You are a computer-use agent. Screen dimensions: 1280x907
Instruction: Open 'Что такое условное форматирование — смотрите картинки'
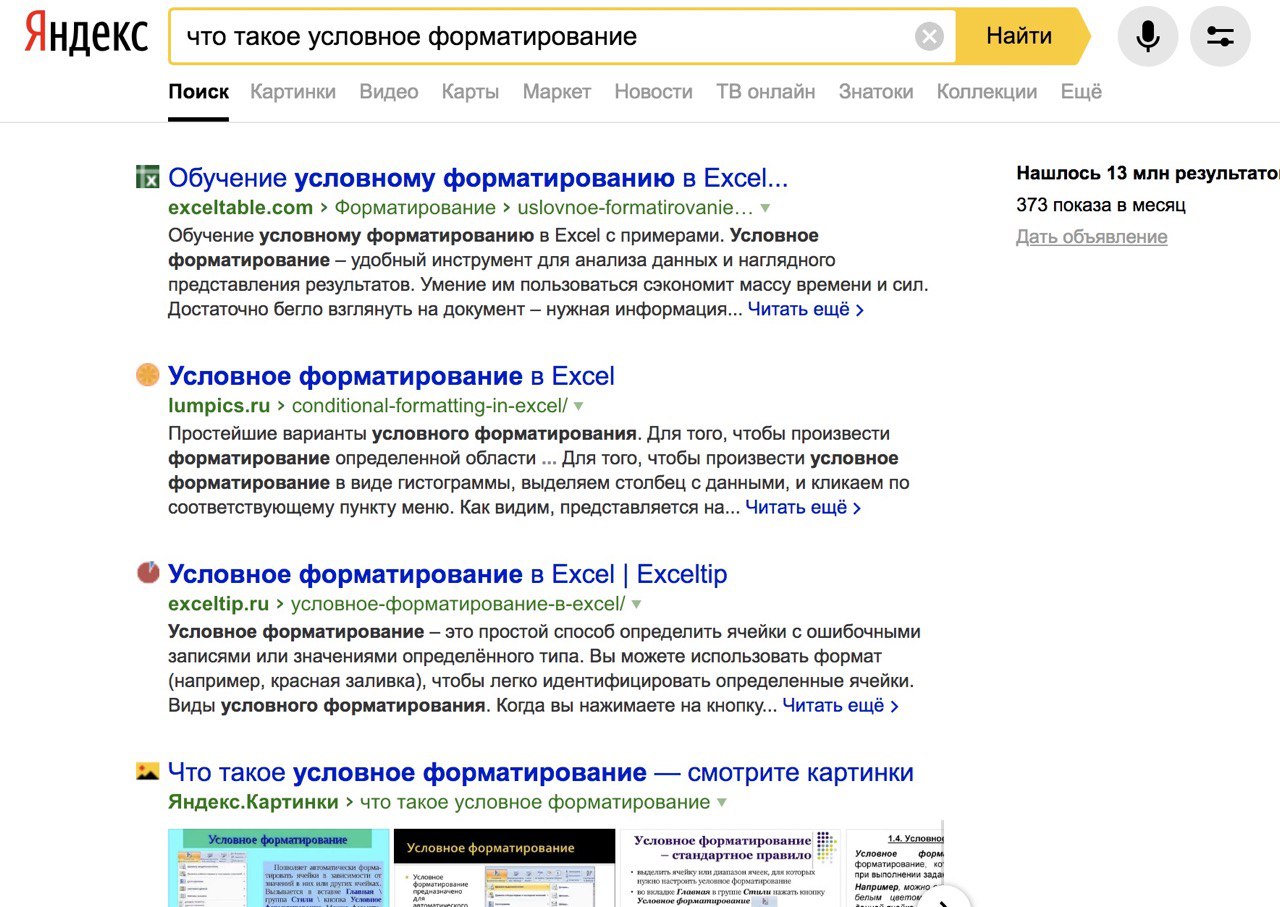click(541, 773)
